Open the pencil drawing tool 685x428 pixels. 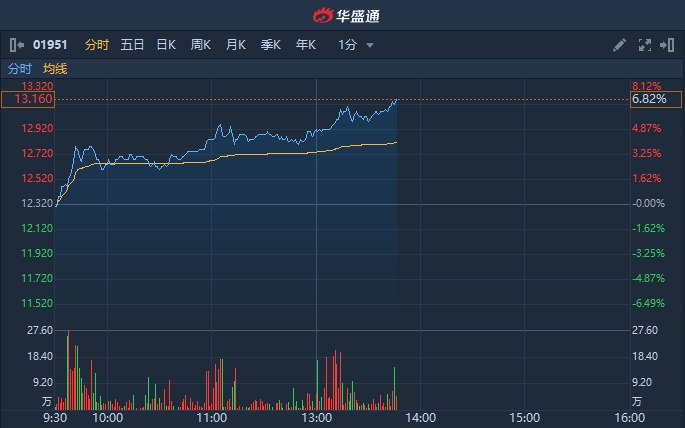pos(619,45)
